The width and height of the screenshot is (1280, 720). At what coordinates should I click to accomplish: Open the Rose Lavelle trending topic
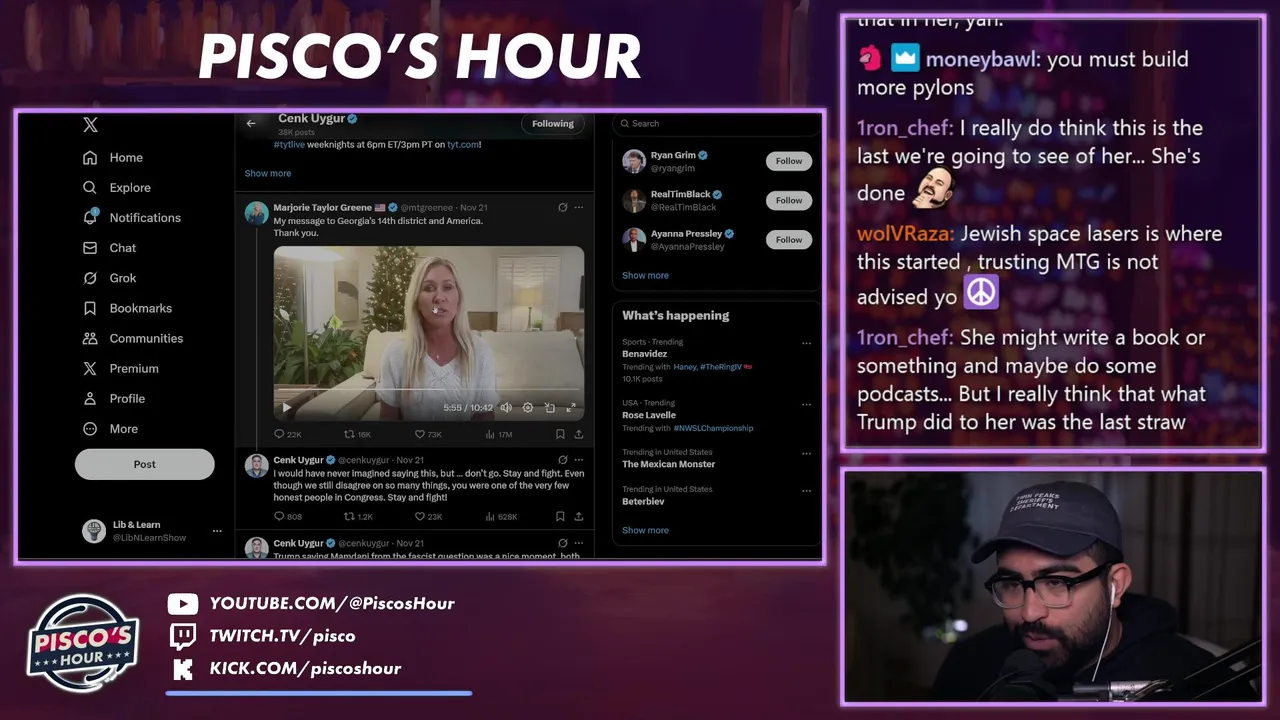(649, 415)
